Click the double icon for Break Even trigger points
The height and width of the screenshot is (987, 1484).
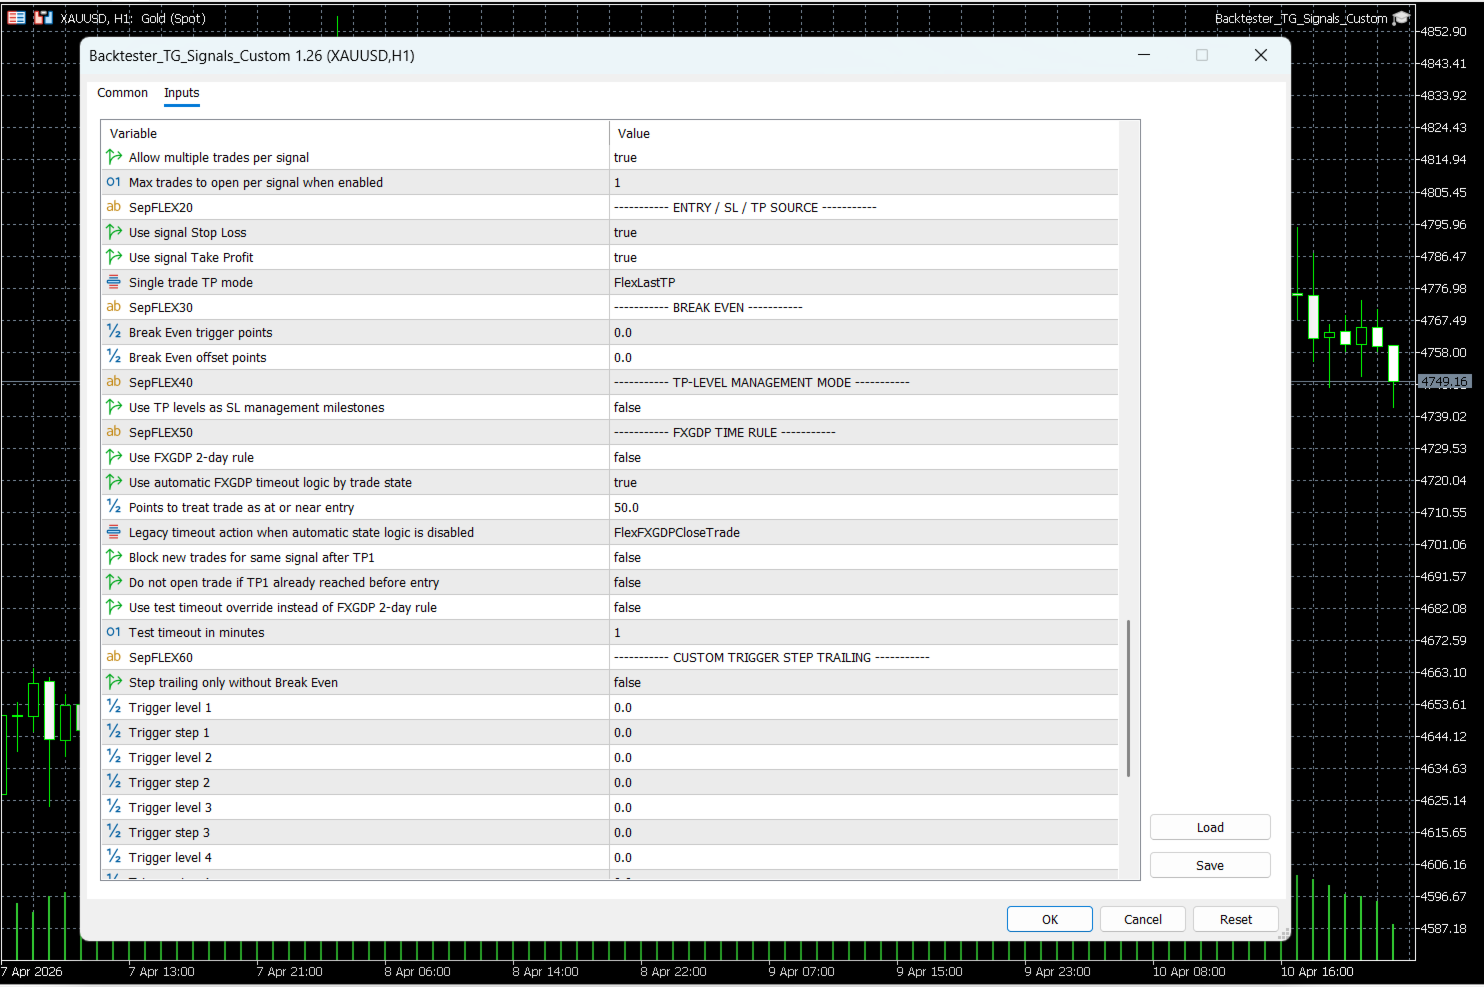(114, 332)
